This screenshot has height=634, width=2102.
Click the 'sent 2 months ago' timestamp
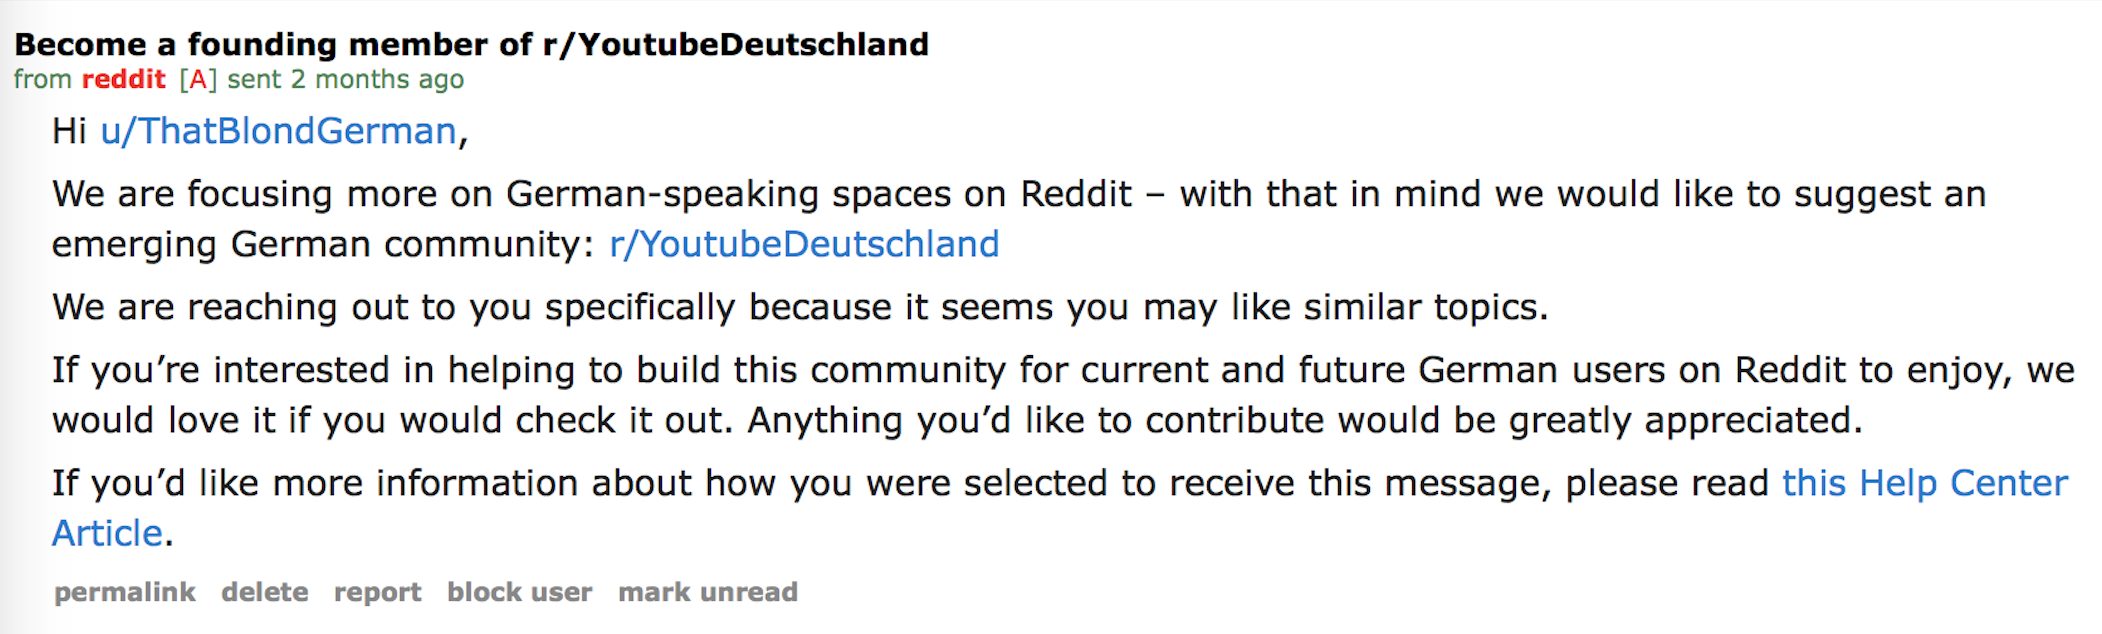pyautogui.click(x=346, y=80)
